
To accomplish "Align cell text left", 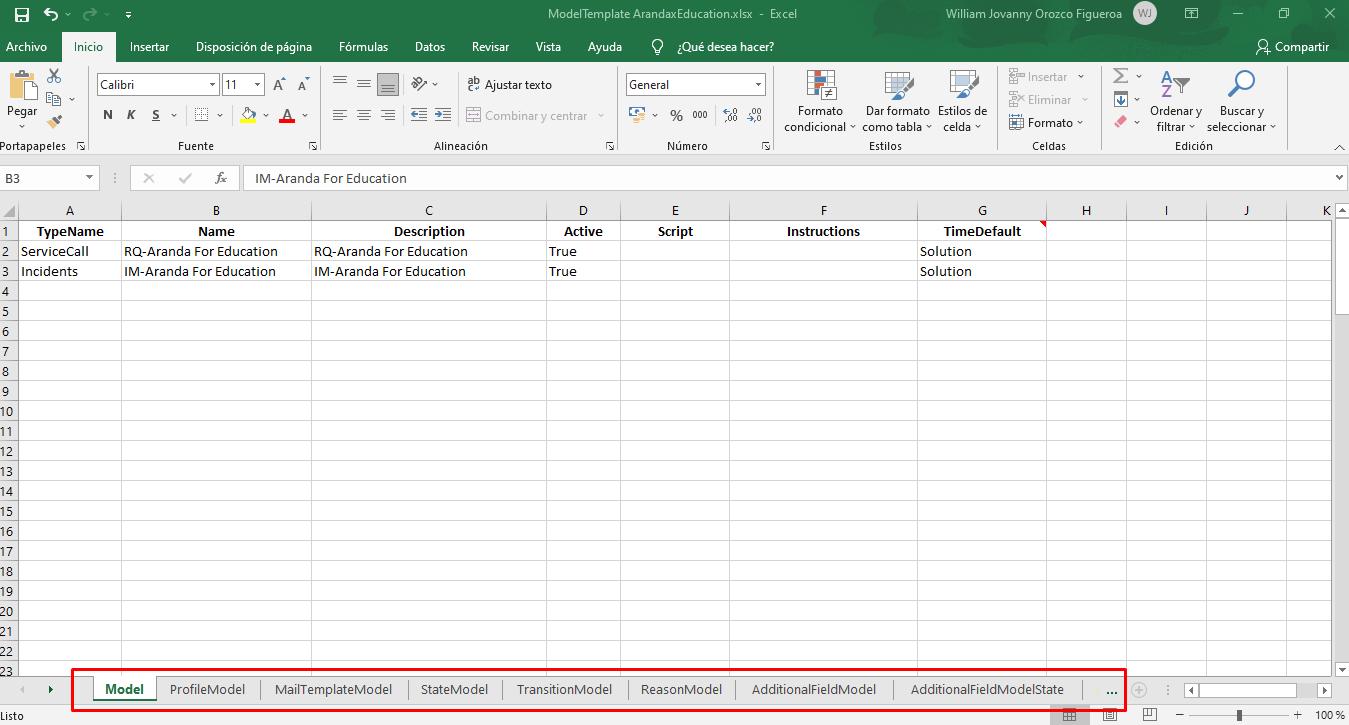I will (340, 115).
